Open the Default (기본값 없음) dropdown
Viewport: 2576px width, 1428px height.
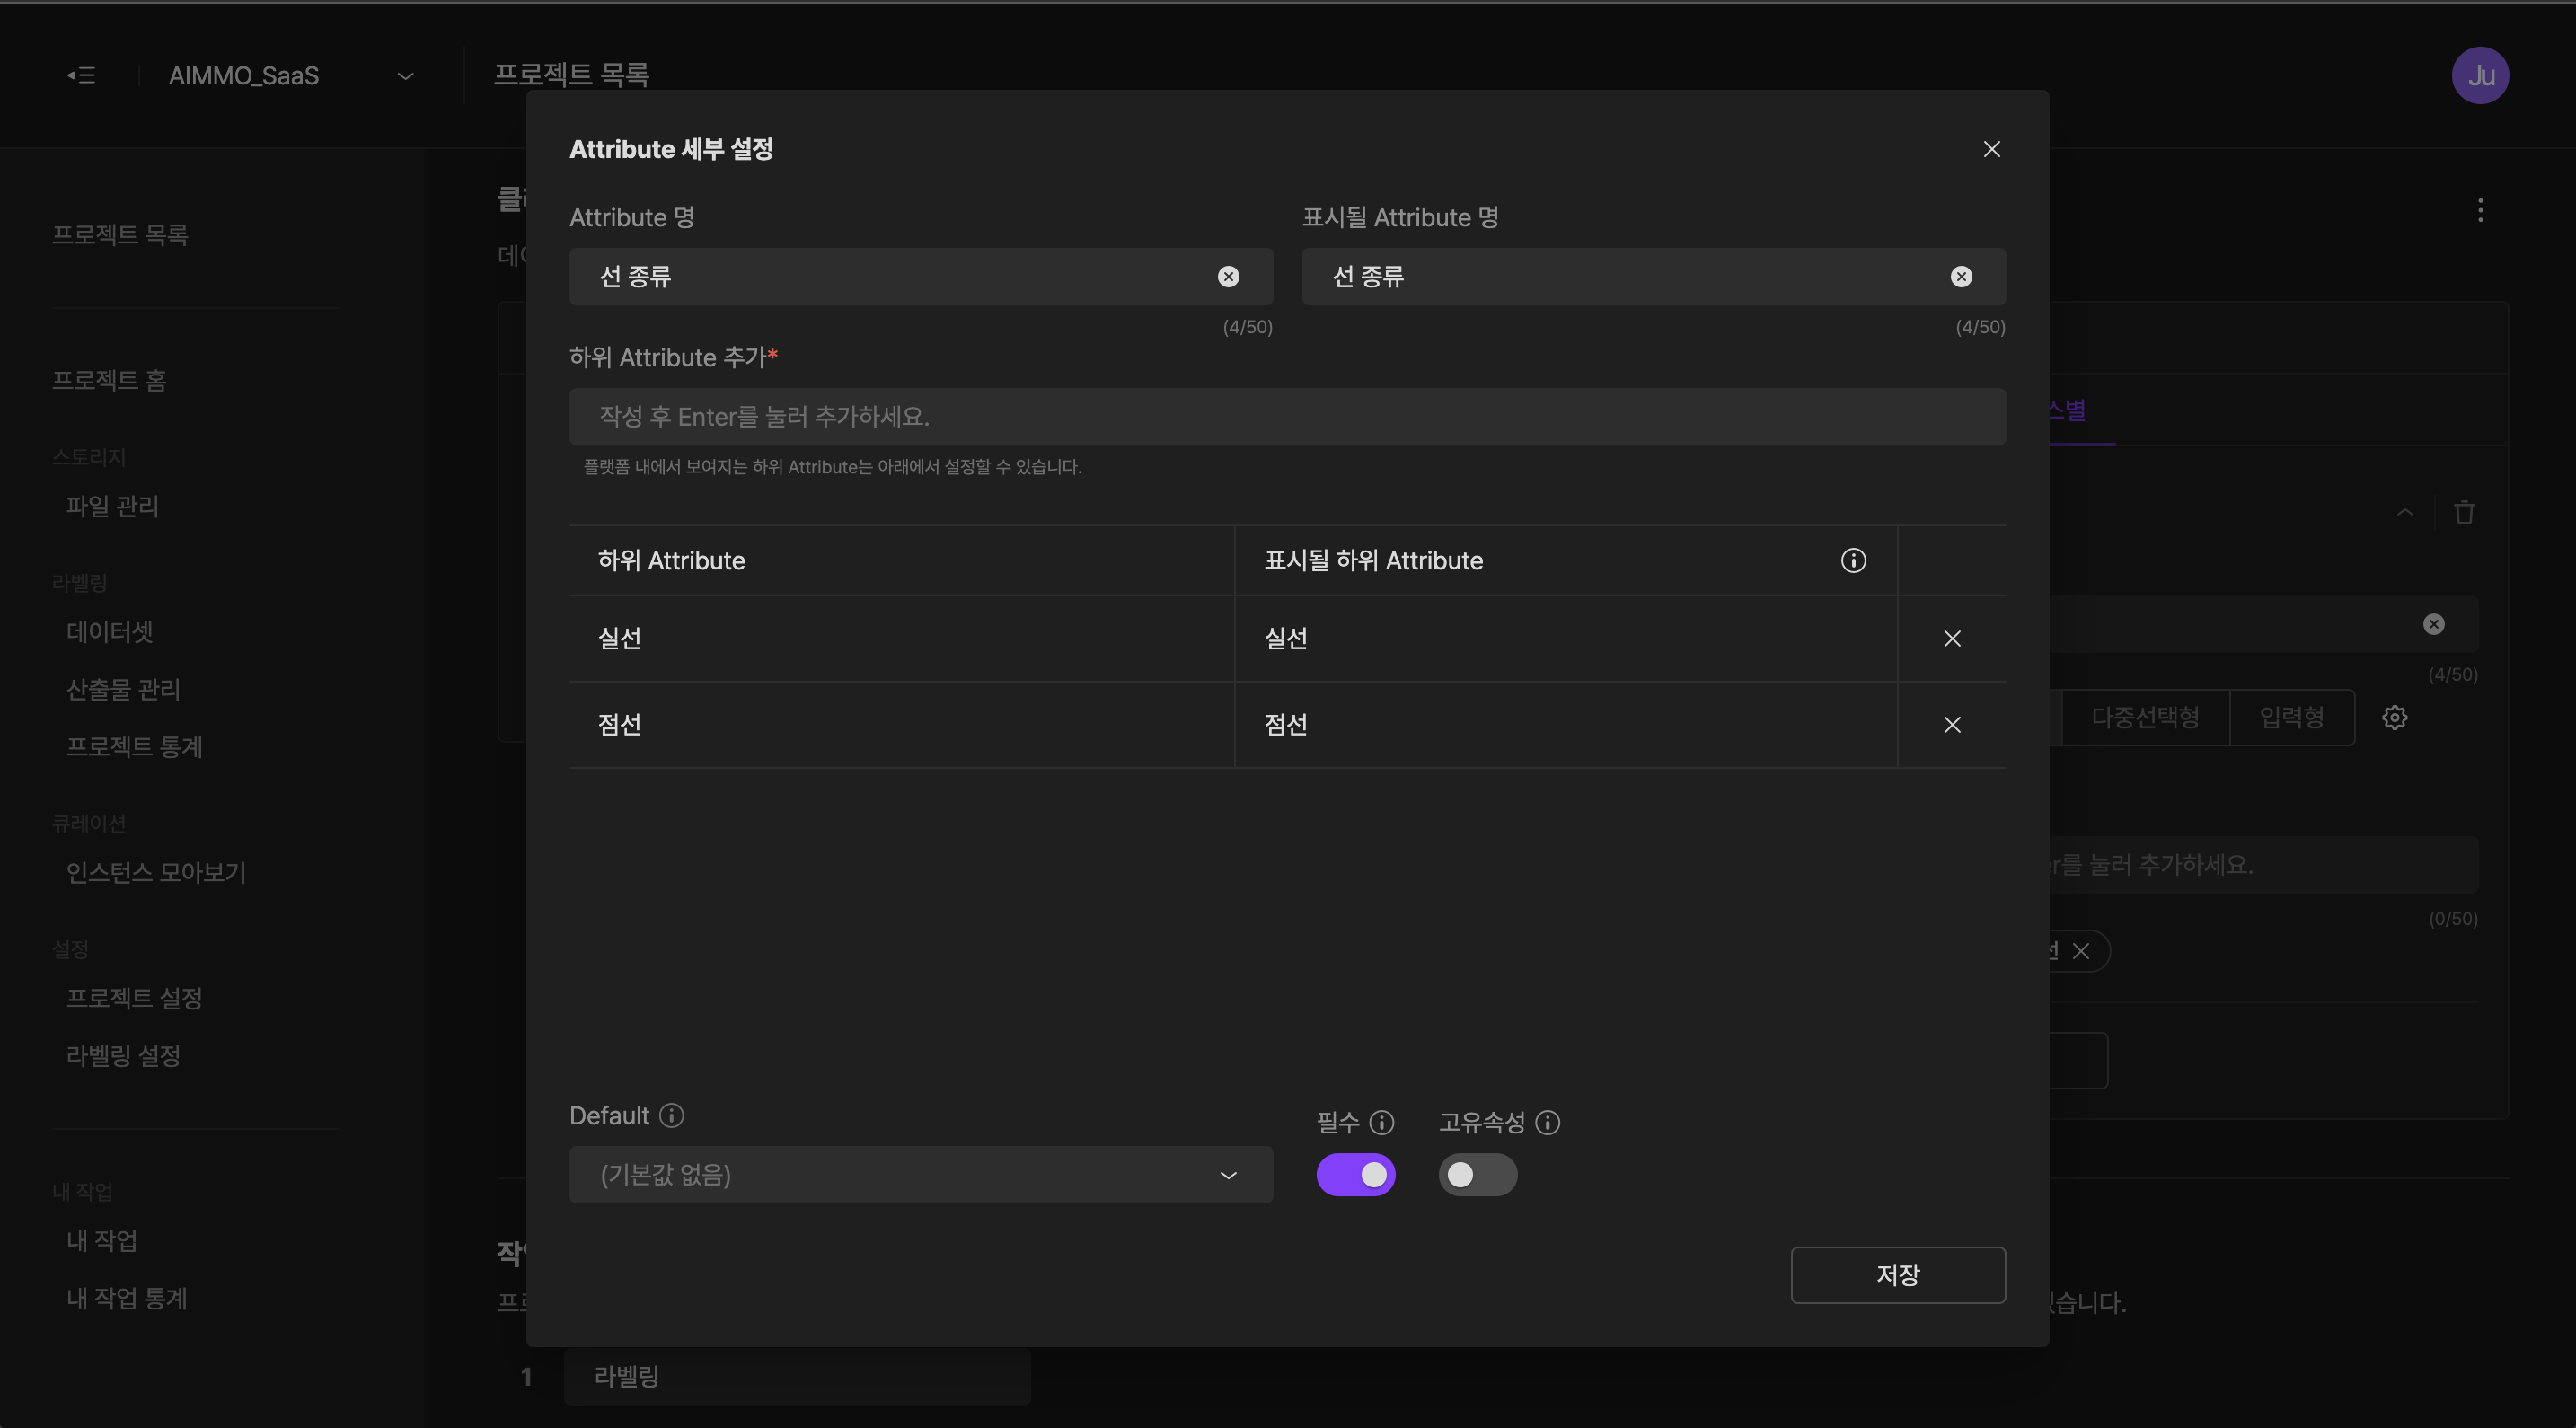click(920, 1175)
